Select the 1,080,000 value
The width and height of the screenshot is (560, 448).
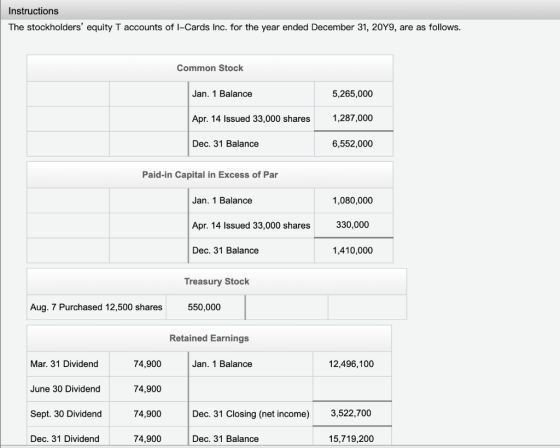pyautogui.click(x=352, y=200)
